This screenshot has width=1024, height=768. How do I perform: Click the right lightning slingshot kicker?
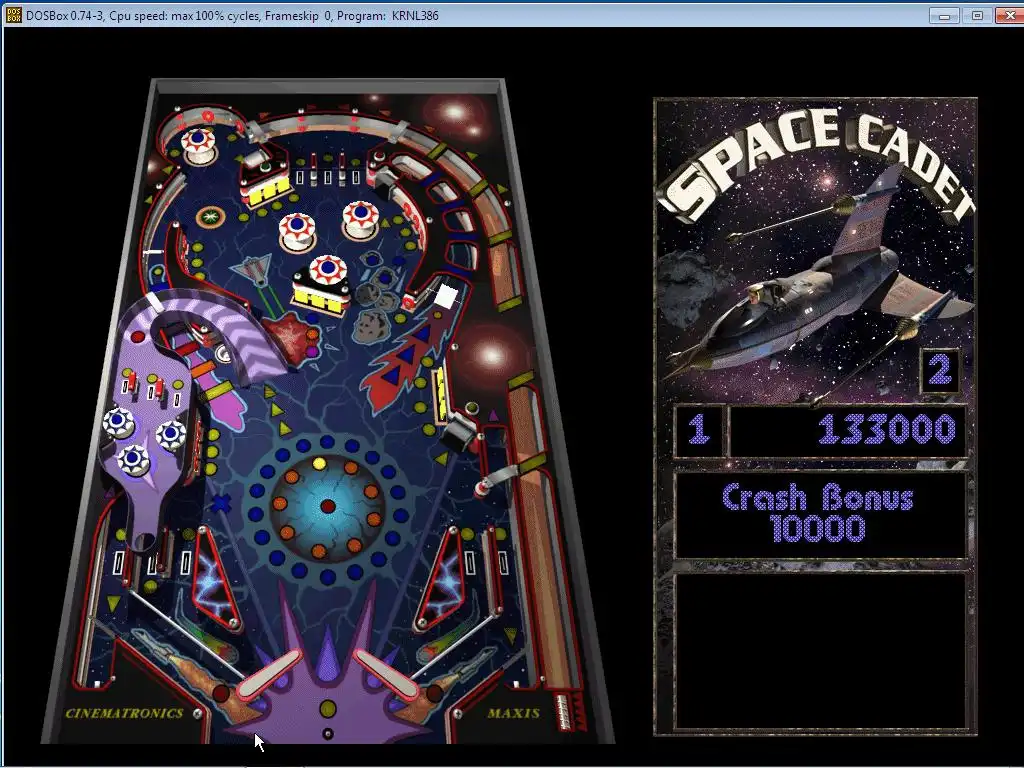440,579
